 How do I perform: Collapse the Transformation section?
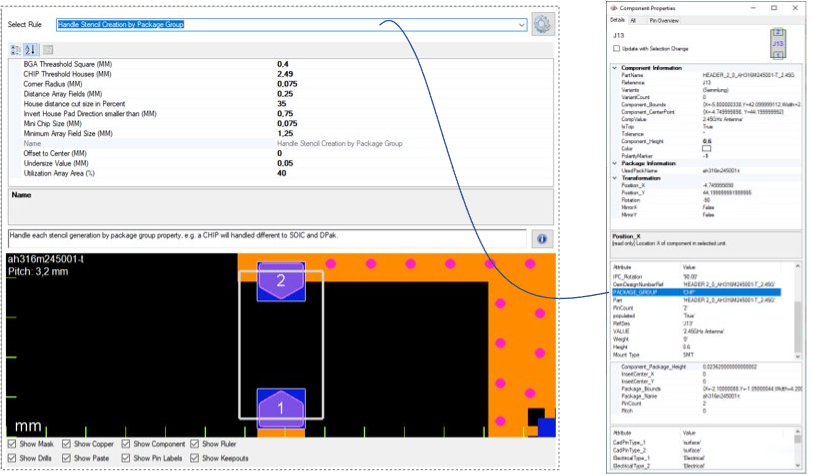tap(615, 178)
